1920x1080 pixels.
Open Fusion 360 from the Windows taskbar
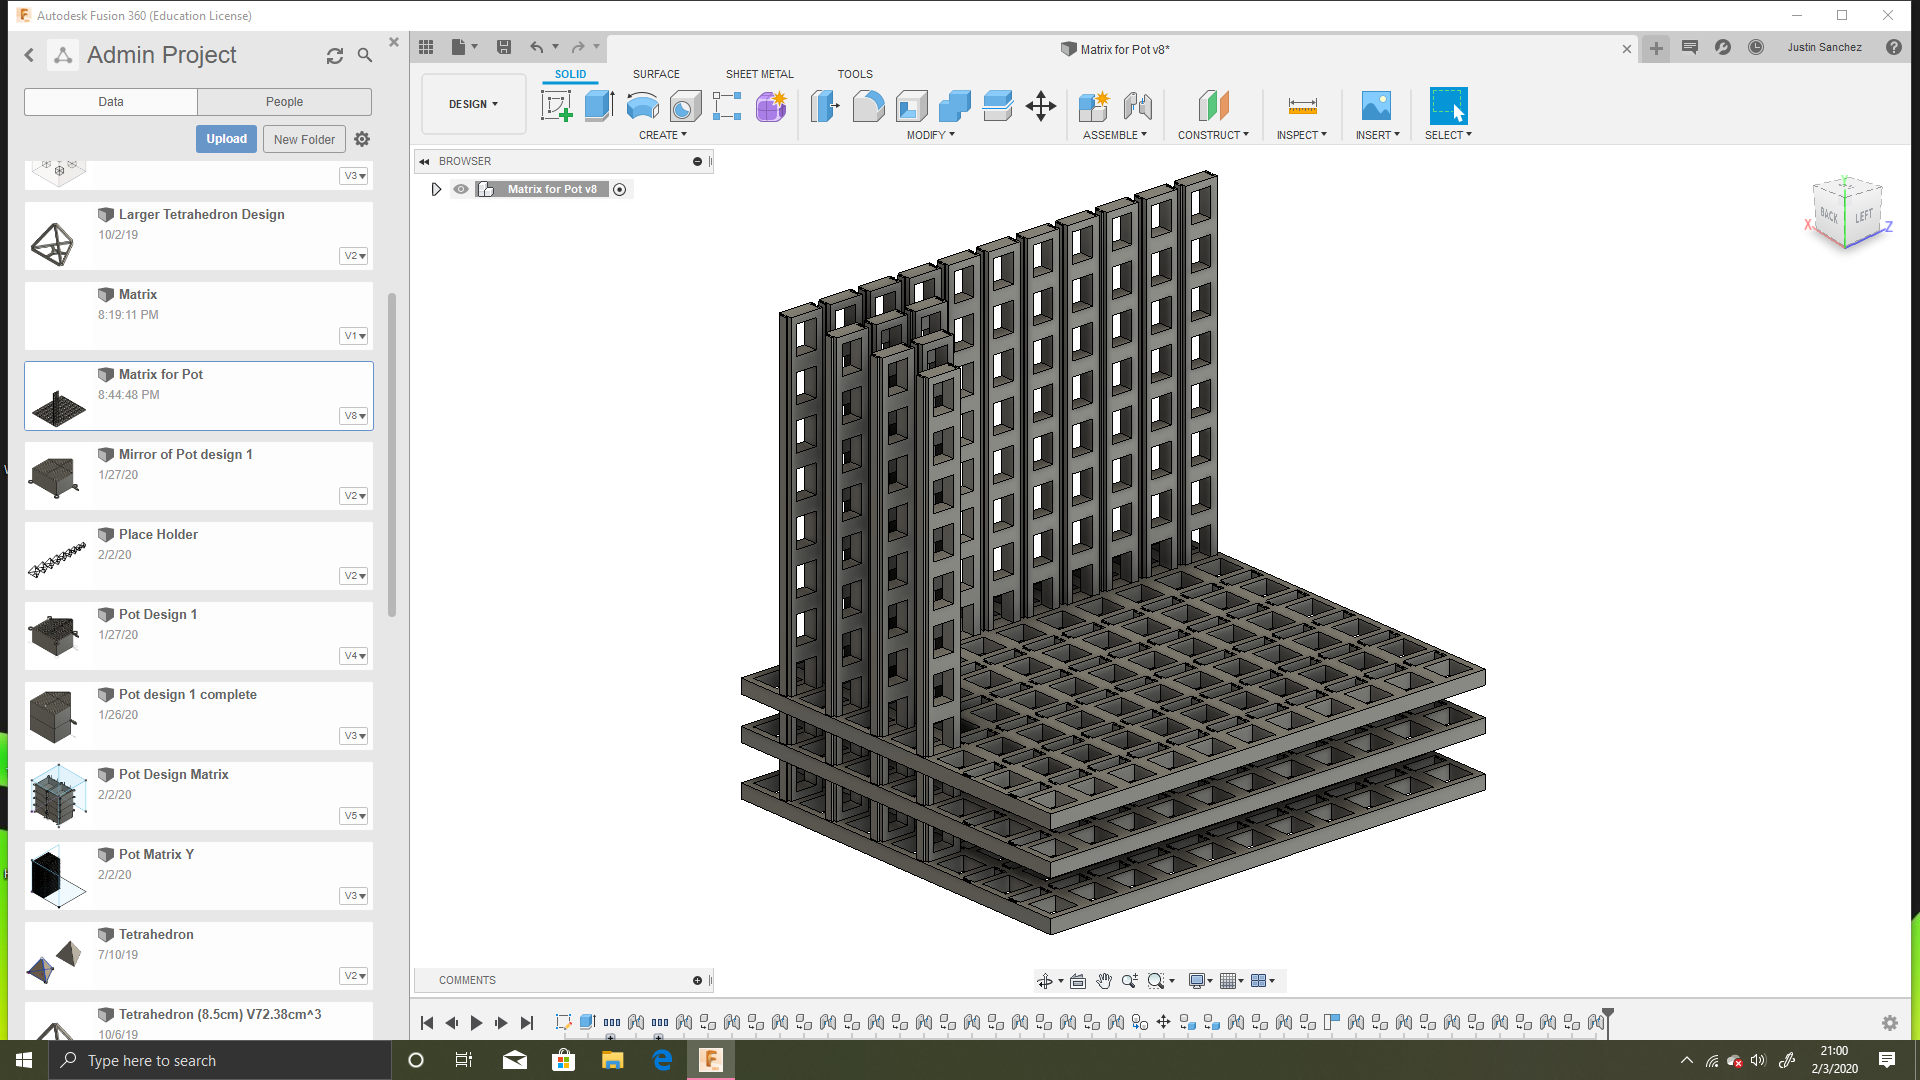pyautogui.click(x=711, y=1060)
